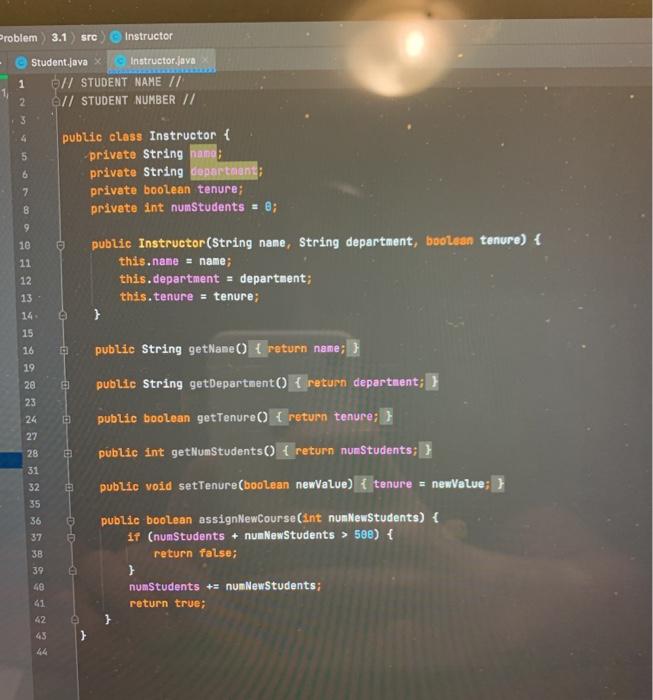
Task: Close the Instructor.java tab
Action: [205, 60]
